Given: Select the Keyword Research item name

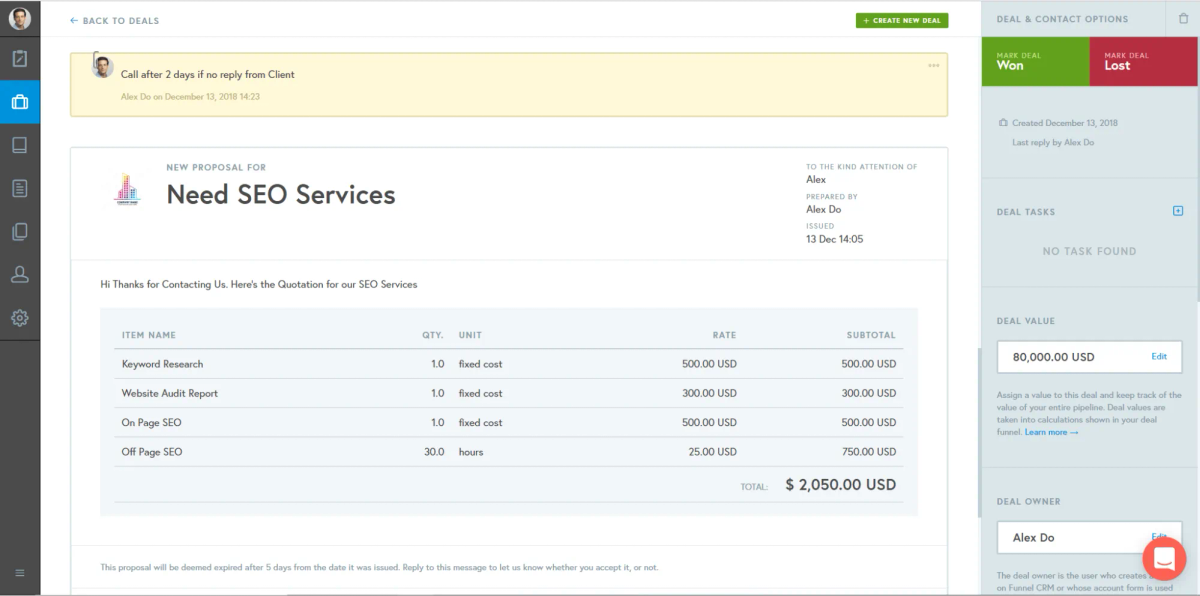Looking at the screenshot, I should pos(162,364).
